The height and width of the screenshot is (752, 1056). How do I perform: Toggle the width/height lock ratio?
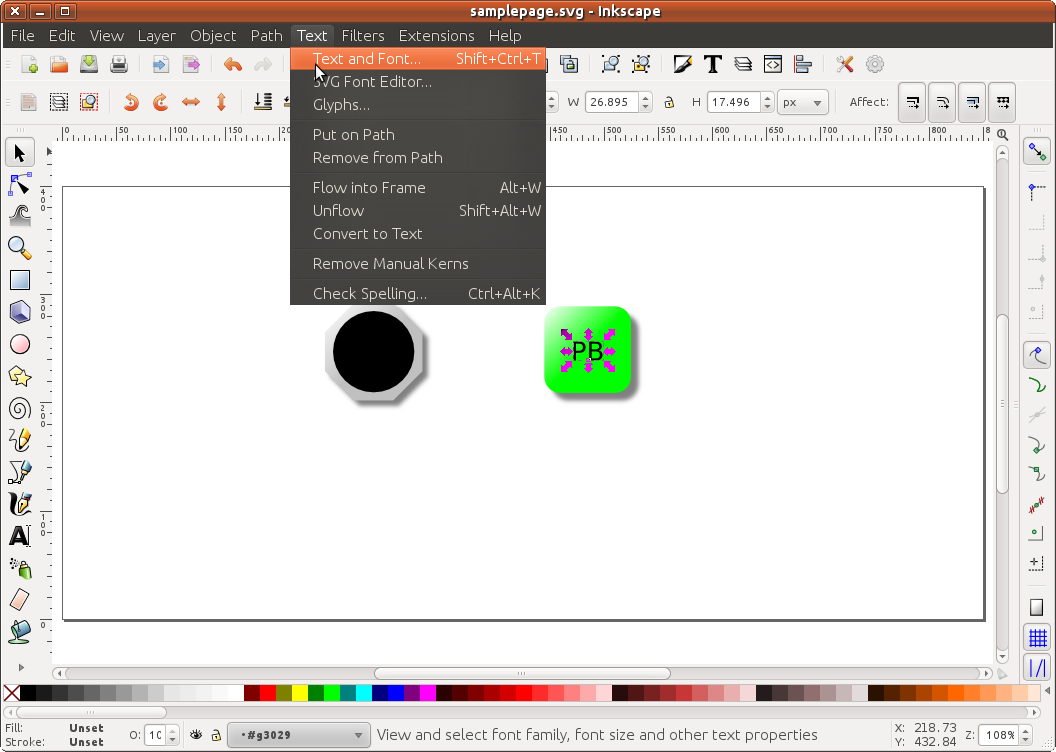669,102
